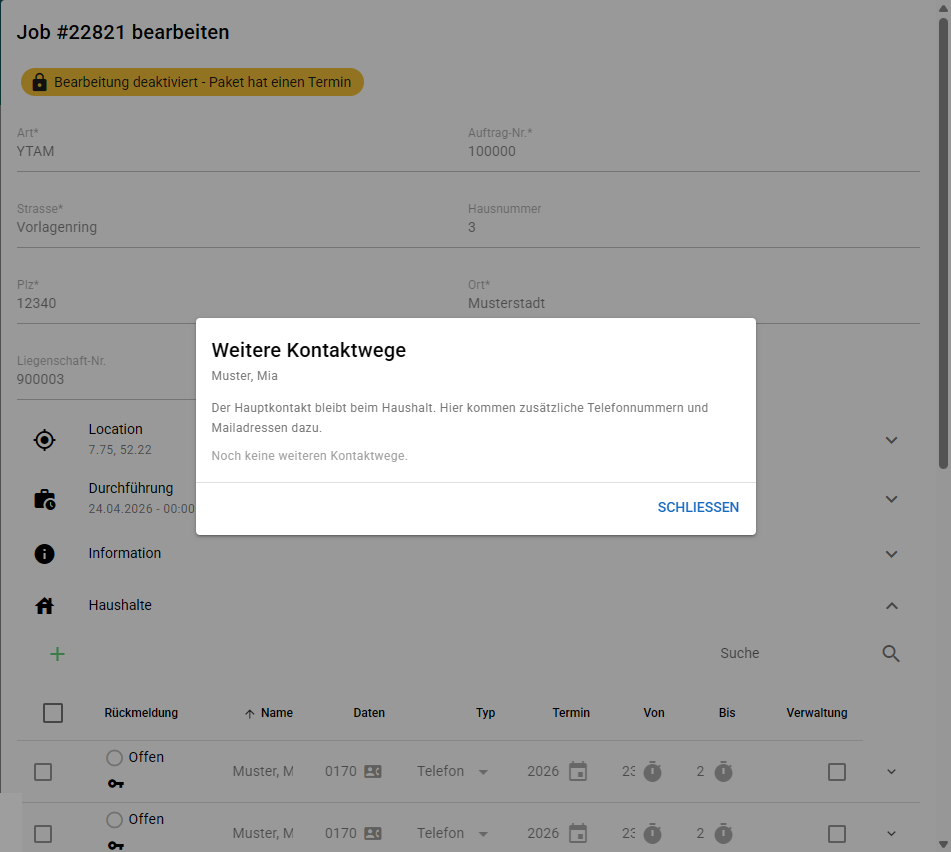Collapse the Haushalte section chevron
Image resolution: width=951 pixels, height=852 pixels.
[x=891, y=606]
